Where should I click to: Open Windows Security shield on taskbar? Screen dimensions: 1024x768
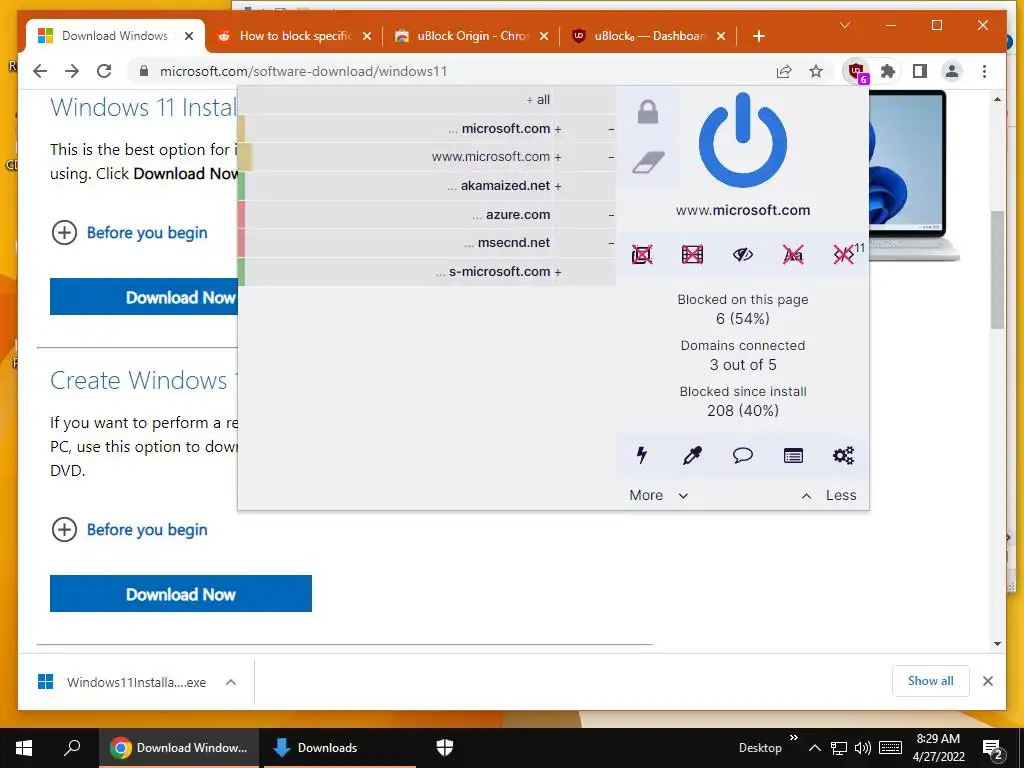pos(445,748)
